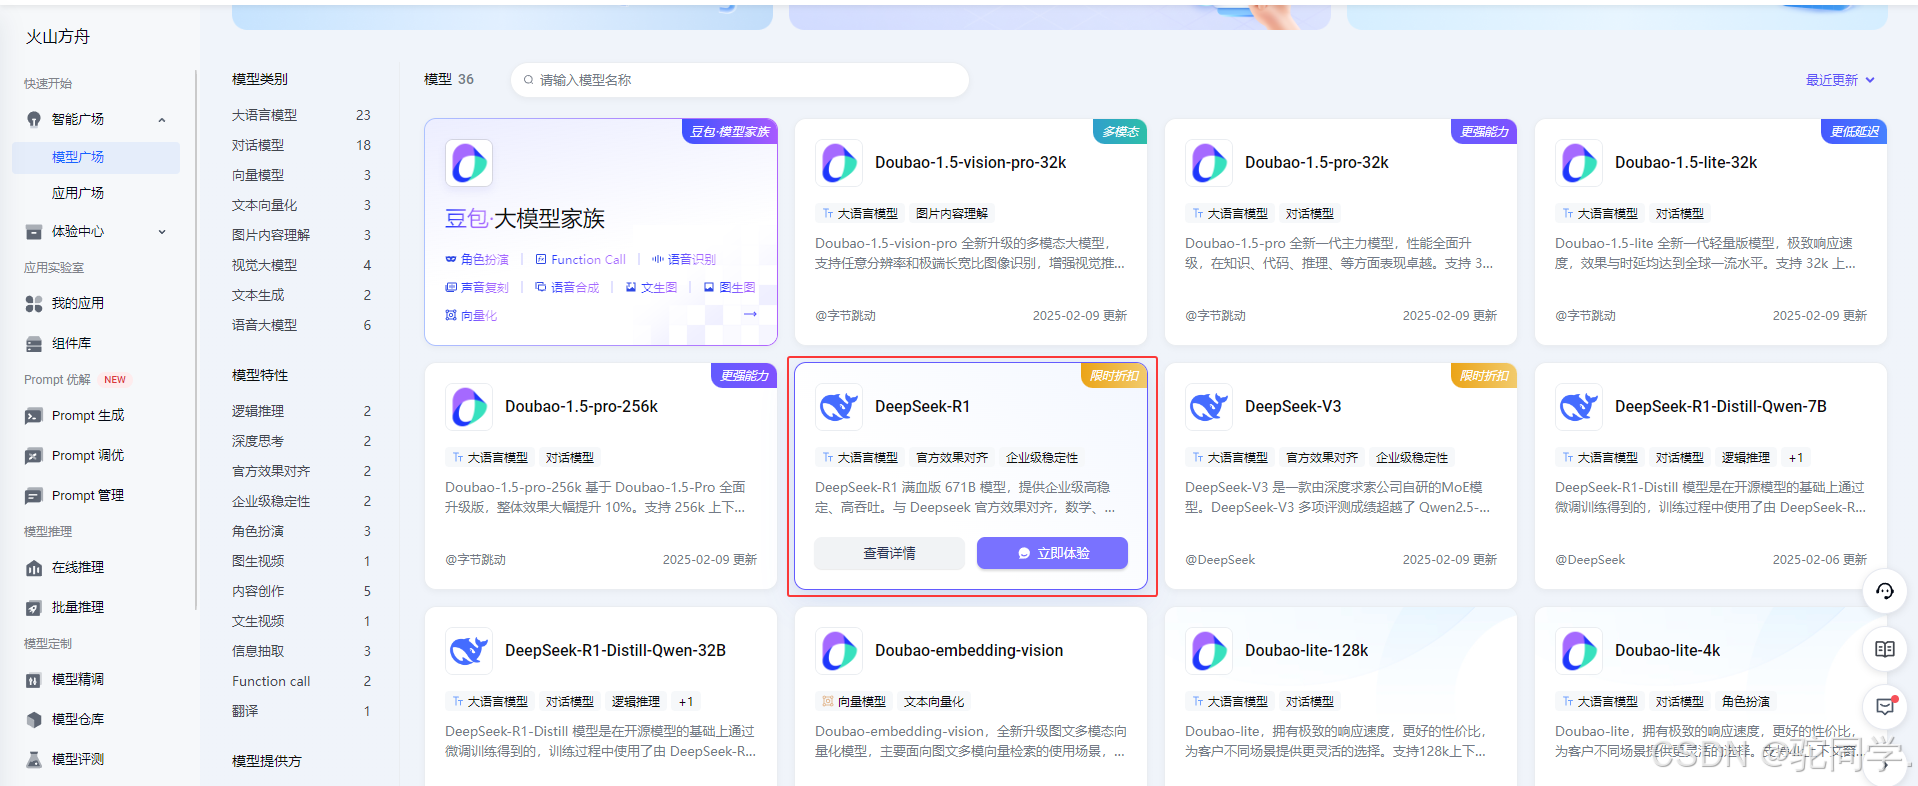Viewport: 1918px width, 786px height.
Task: Click the 模型仓库 icon
Action: [x=34, y=719]
